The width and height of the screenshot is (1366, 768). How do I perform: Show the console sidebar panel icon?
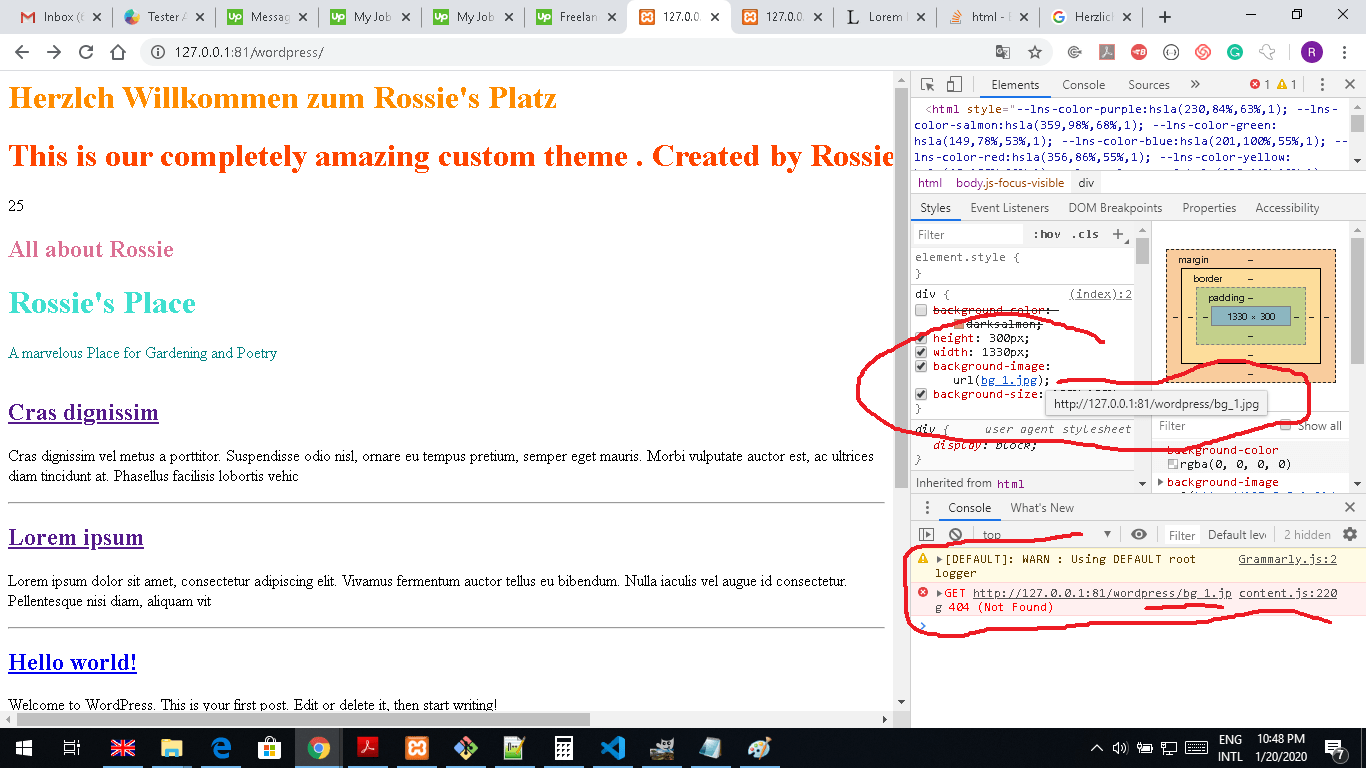coord(927,535)
